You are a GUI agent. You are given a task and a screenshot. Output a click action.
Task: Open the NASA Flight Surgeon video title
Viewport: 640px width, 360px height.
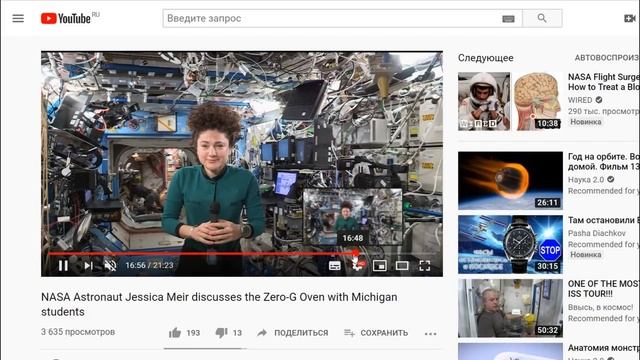coord(604,82)
